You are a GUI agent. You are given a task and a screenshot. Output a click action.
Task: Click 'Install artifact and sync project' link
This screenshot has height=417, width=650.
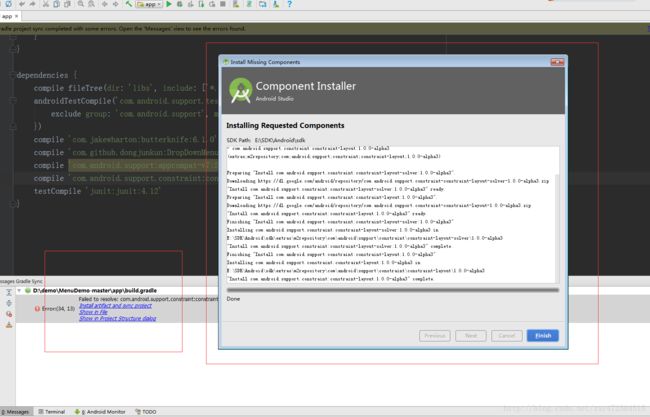click(115, 305)
